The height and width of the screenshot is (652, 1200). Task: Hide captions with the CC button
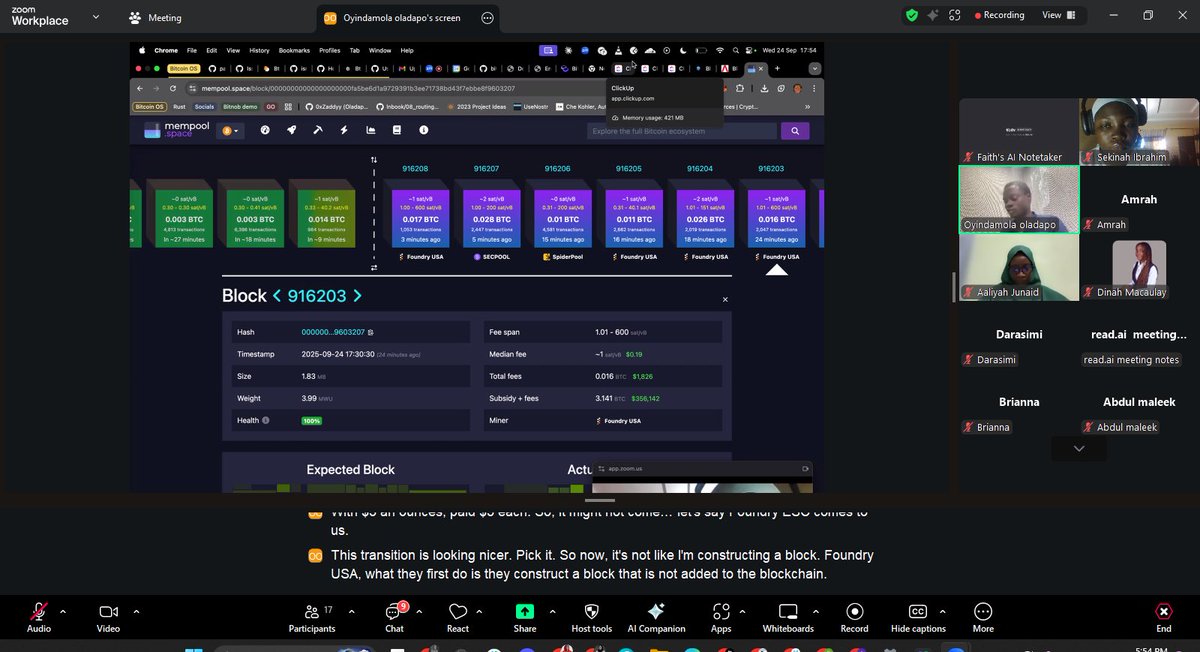pyautogui.click(x=917, y=617)
